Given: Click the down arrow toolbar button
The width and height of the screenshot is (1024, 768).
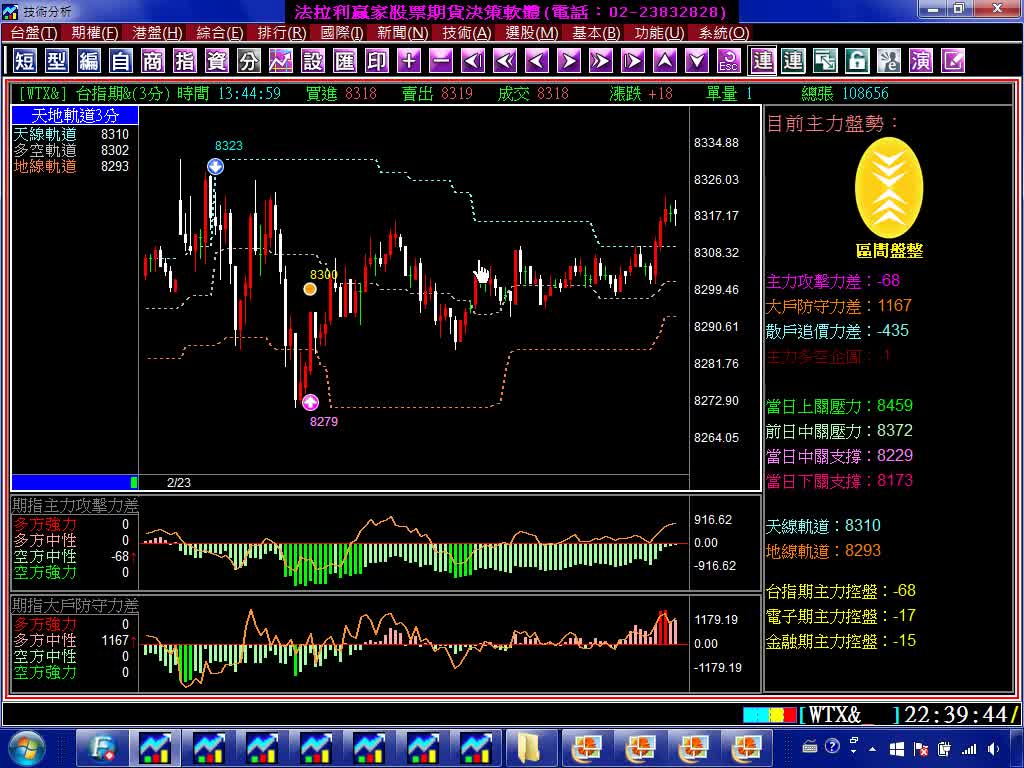Looking at the screenshot, I should [x=697, y=61].
